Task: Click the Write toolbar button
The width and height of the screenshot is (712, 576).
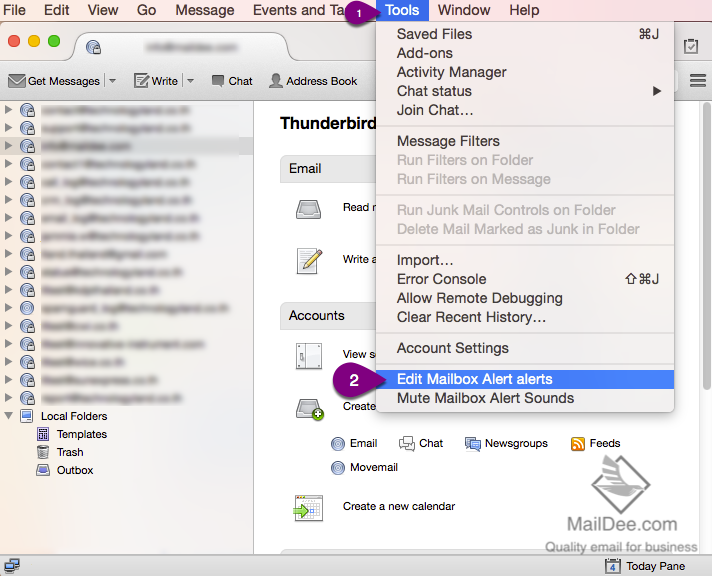Action: (156, 81)
